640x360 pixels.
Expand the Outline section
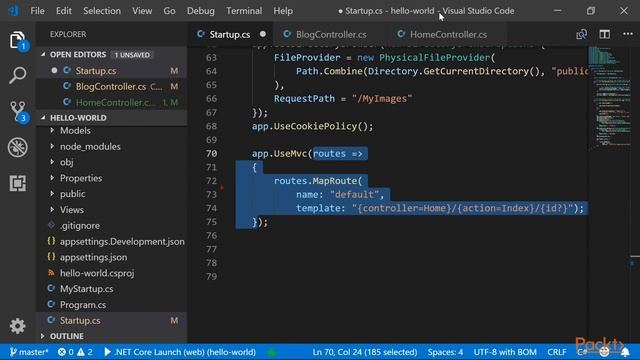[x=67, y=336]
